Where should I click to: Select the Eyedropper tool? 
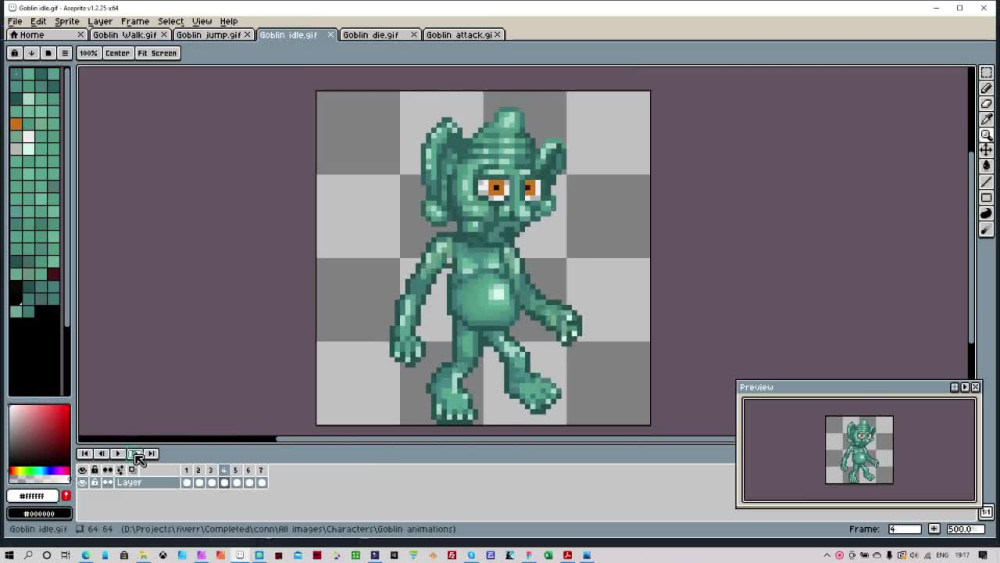click(x=986, y=119)
